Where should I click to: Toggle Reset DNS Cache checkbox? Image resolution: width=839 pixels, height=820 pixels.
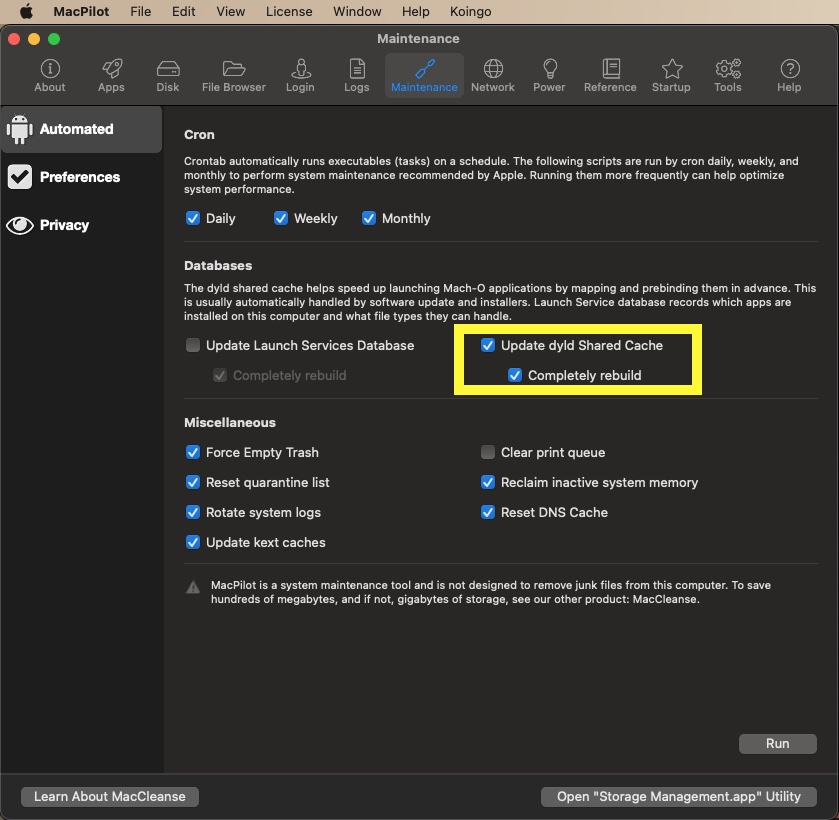click(x=487, y=512)
